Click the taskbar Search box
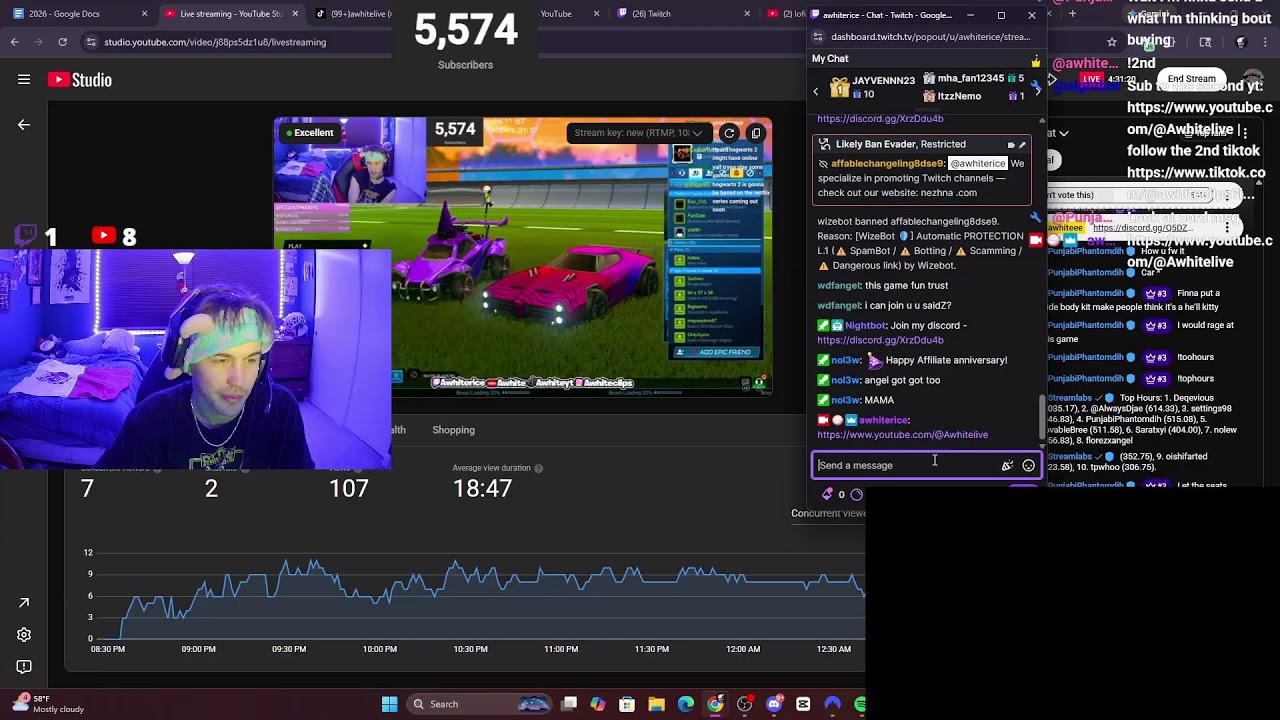Viewport: 1280px width, 720px height. pyautogui.click(x=481, y=704)
